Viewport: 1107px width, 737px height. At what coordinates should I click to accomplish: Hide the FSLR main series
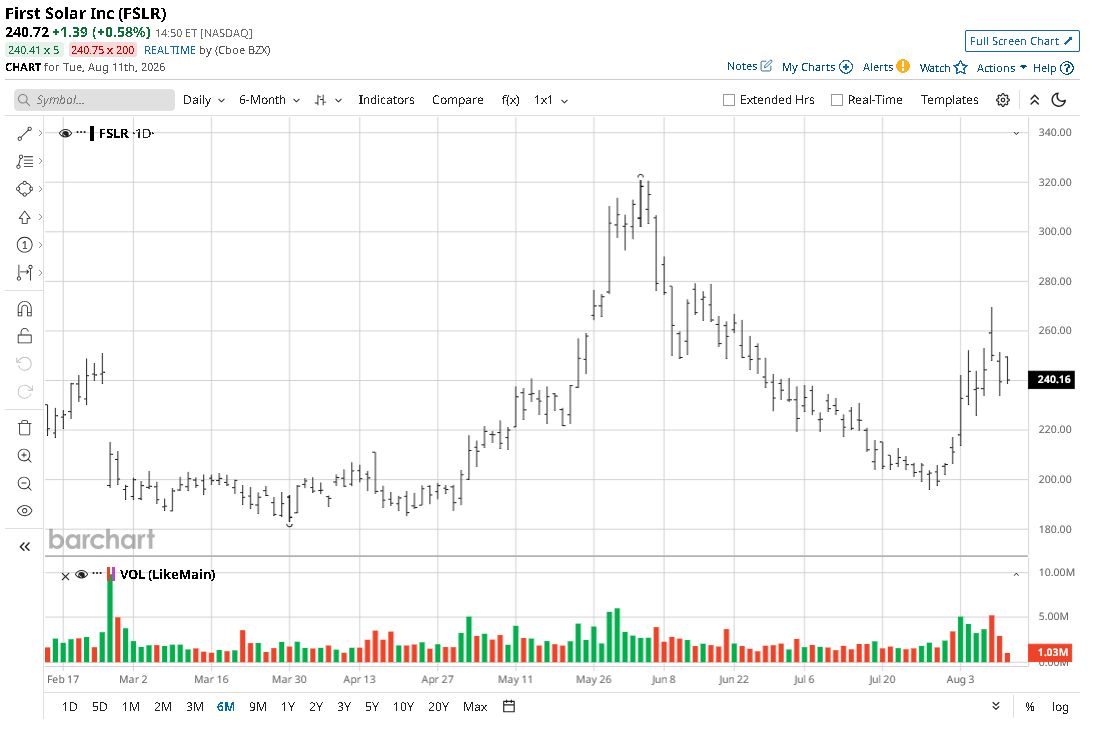pyautogui.click(x=65, y=133)
